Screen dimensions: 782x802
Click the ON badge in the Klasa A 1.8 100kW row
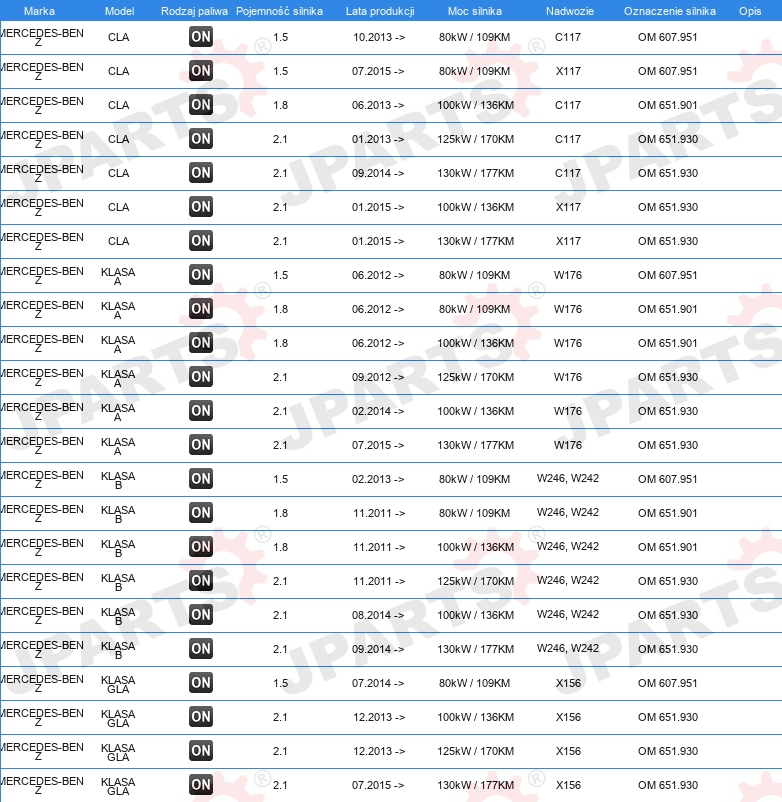point(200,343)
